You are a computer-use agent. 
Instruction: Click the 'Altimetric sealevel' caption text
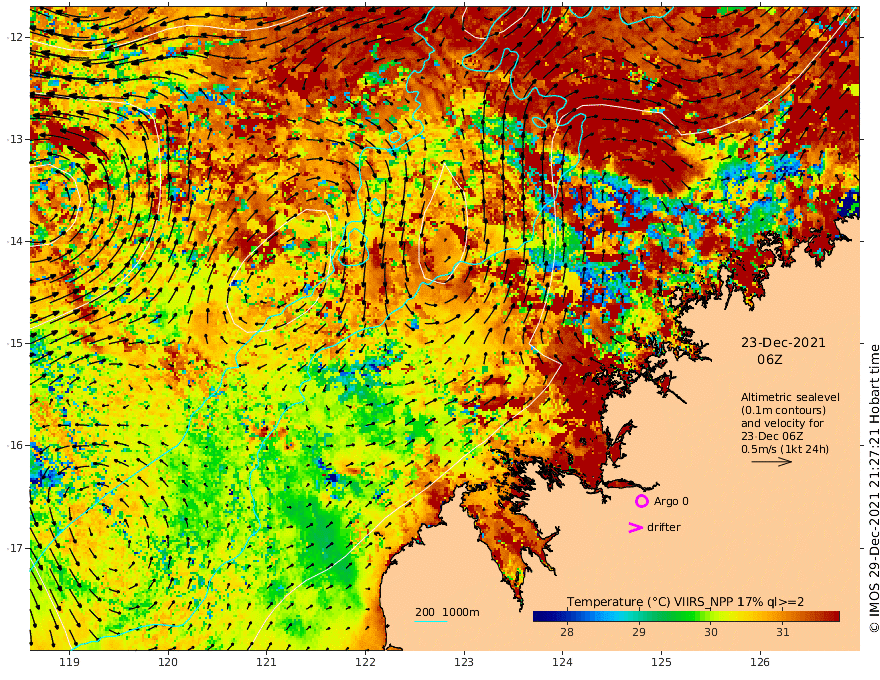(x=790, y=397)
